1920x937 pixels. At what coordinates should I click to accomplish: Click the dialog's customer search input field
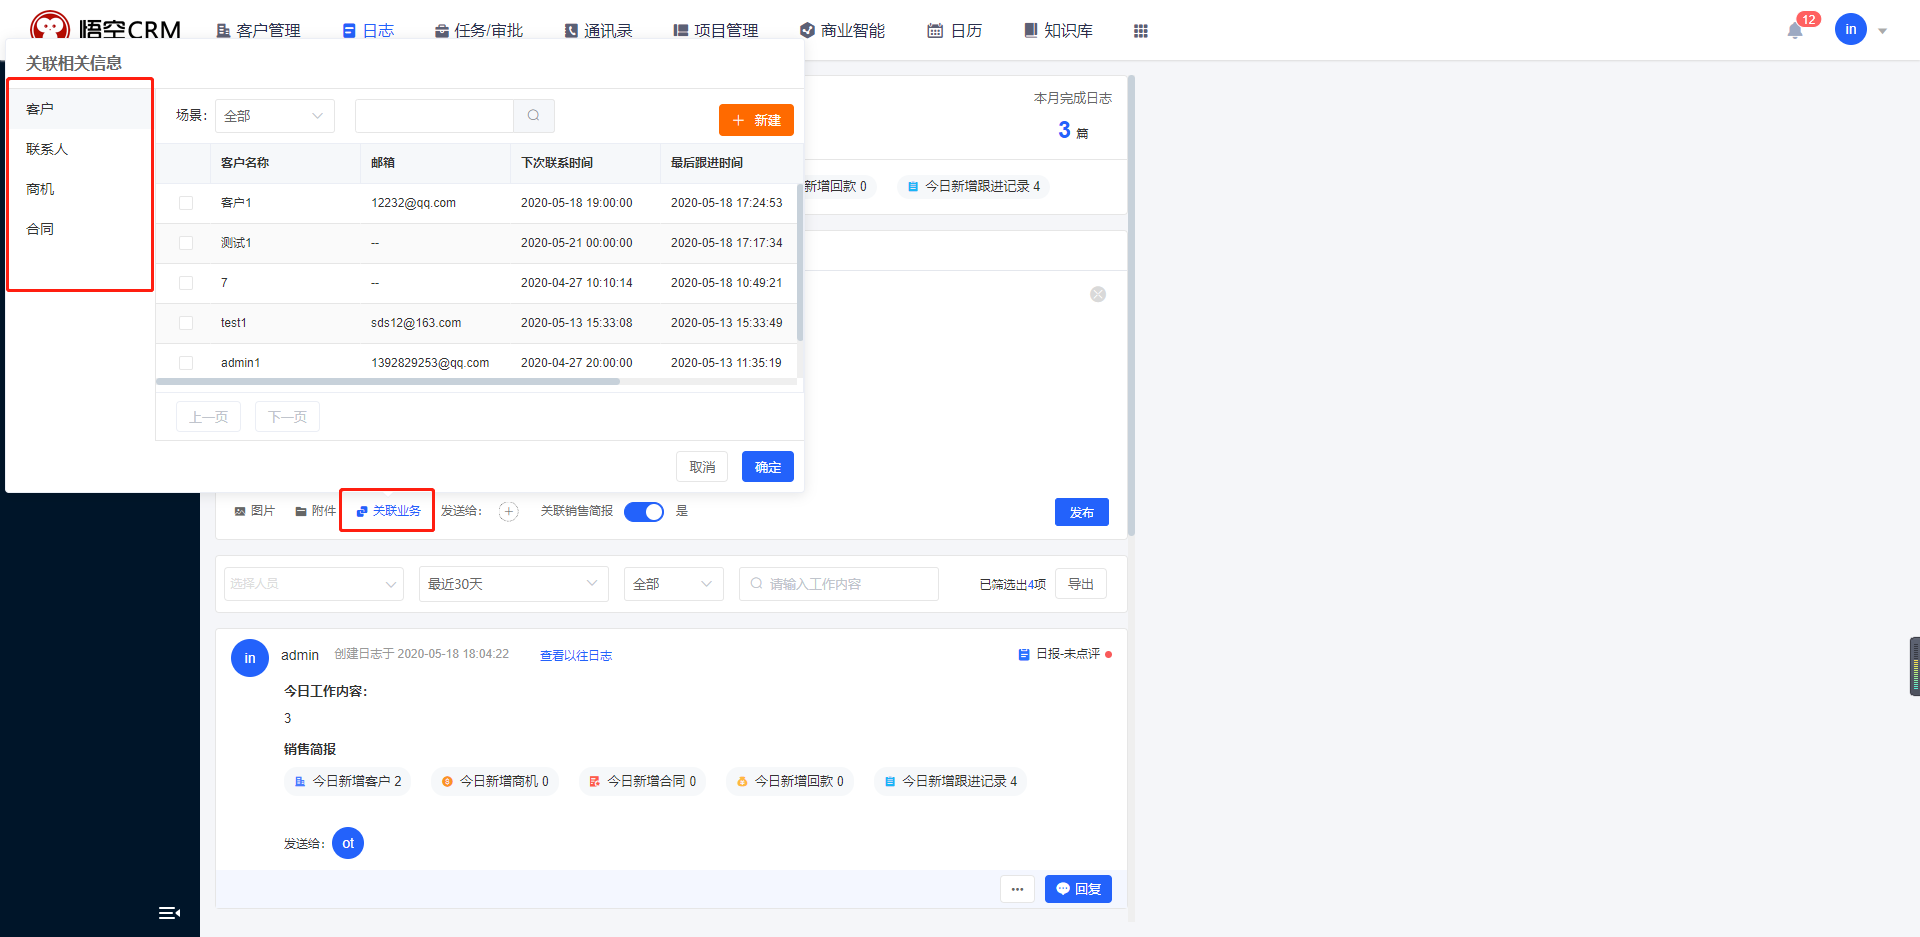pos(434,116)
